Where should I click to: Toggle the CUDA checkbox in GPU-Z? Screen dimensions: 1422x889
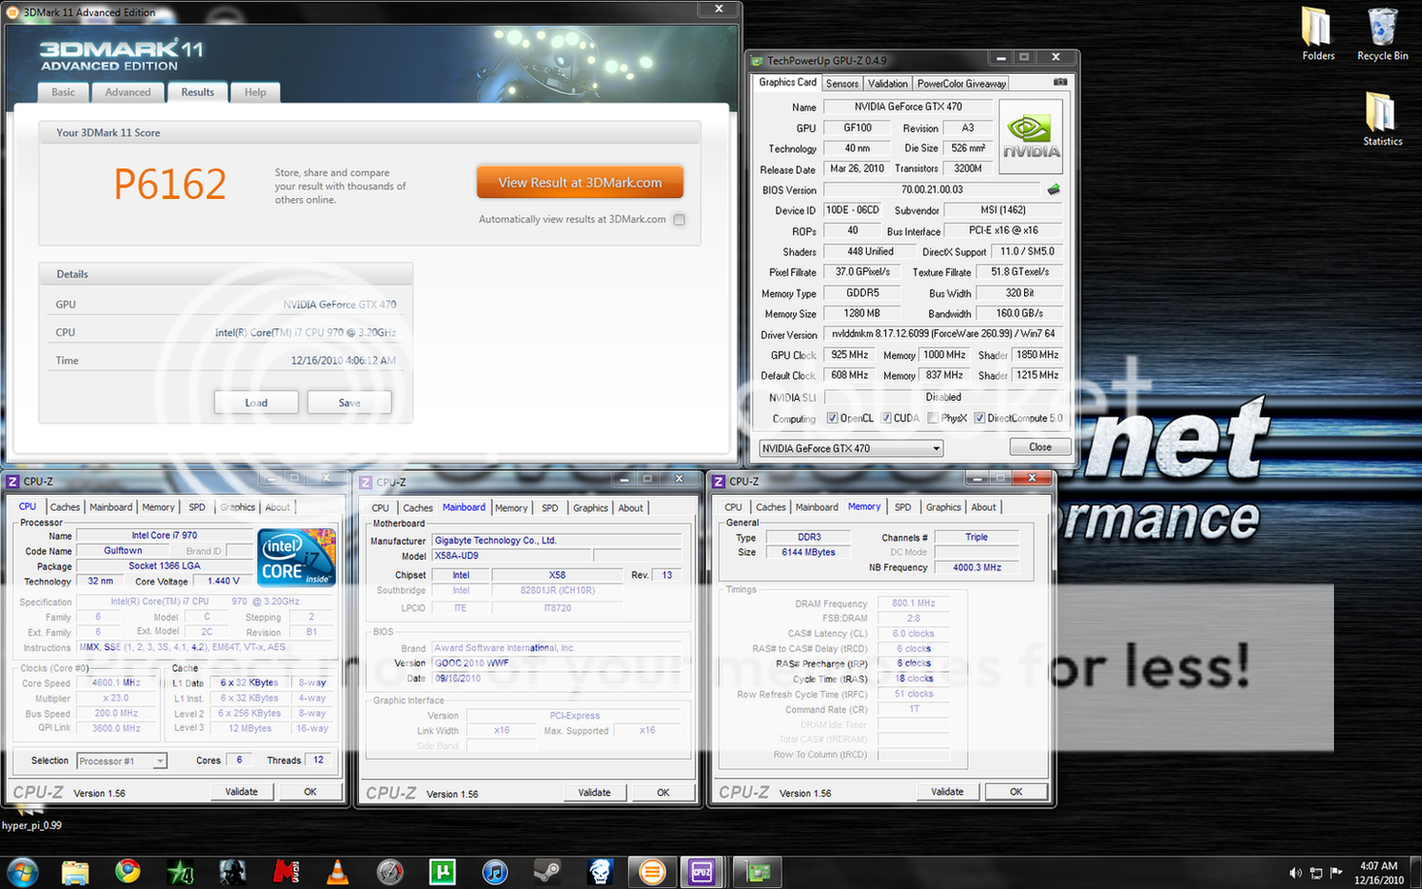click(886, 418)
